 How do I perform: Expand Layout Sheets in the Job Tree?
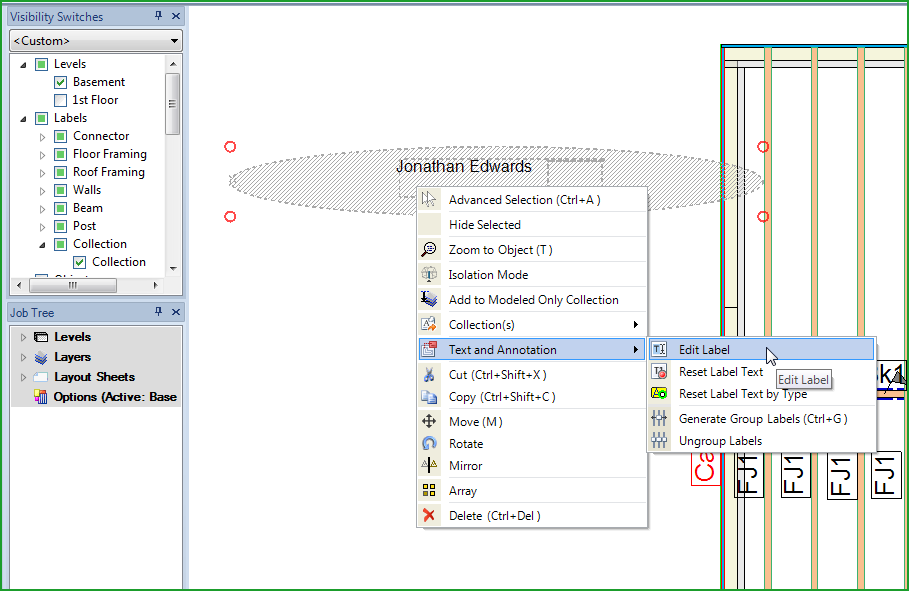click(23, 377)
